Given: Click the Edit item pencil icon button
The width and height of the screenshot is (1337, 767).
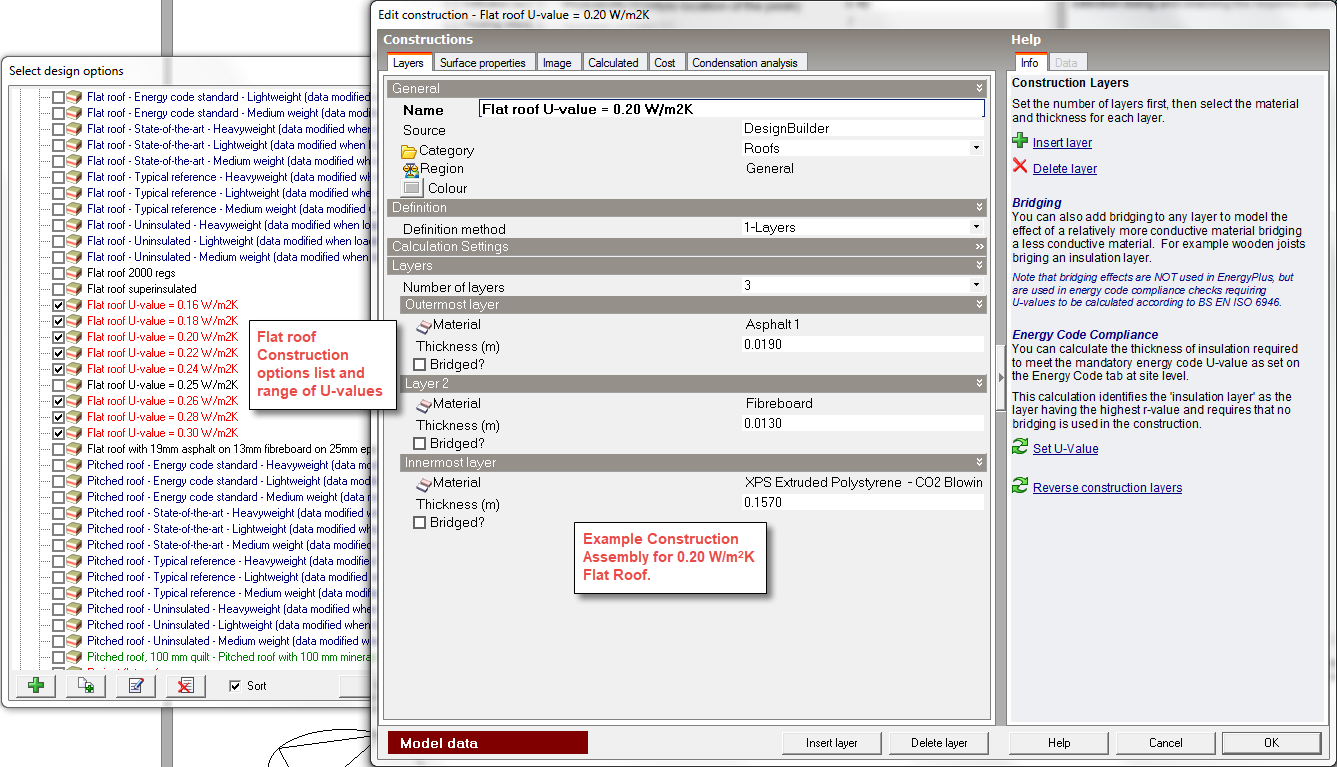Looking at the screenshot, I should point(136,686).
